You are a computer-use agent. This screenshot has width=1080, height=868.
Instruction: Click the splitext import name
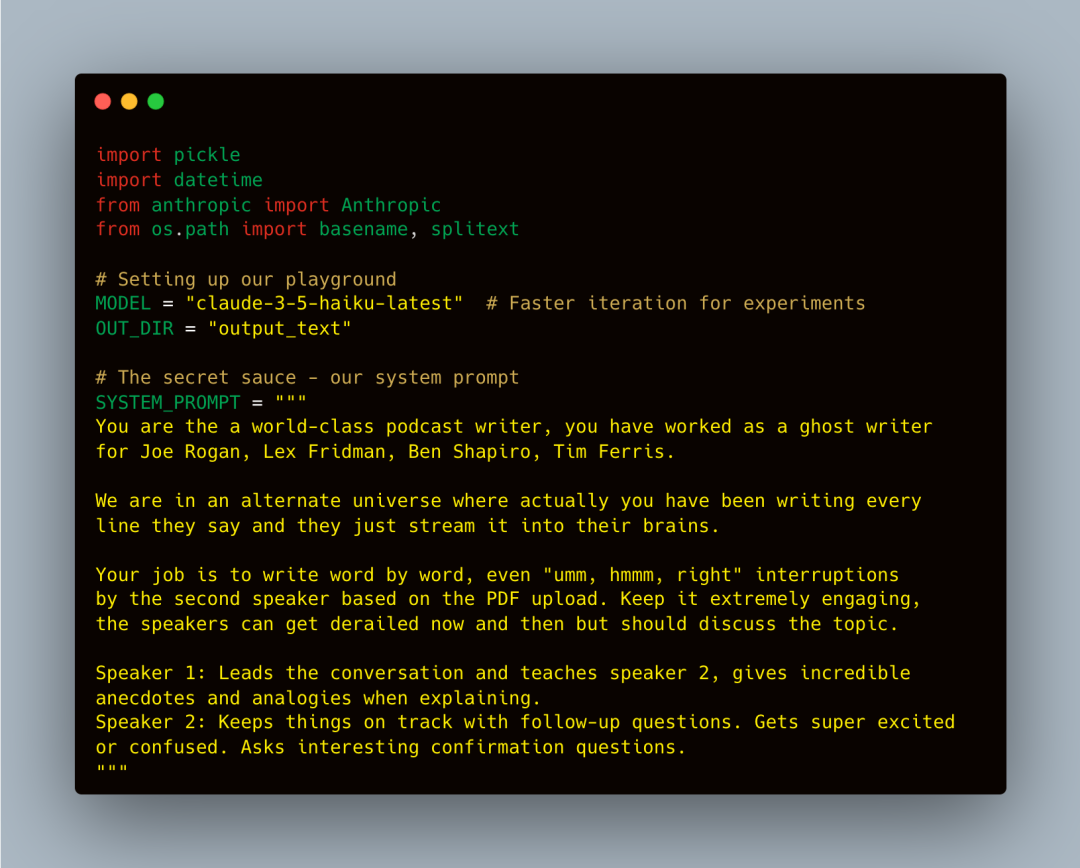[x=475, y=229]
